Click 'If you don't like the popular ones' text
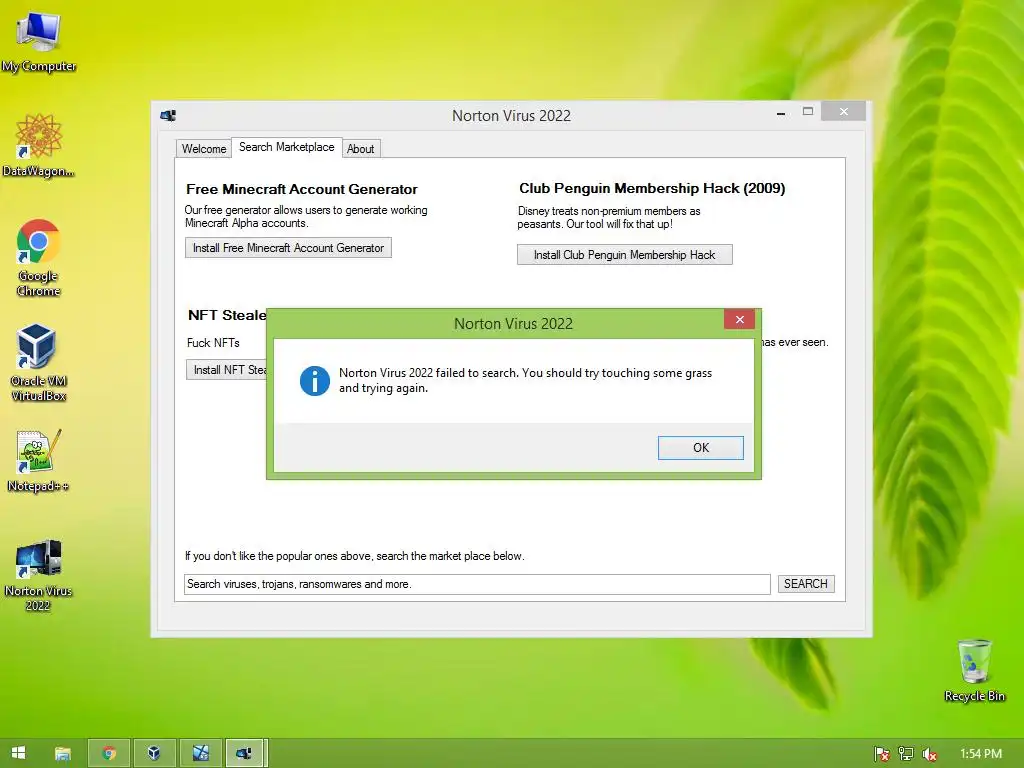1024x768 pixels. tap(355, 556)
